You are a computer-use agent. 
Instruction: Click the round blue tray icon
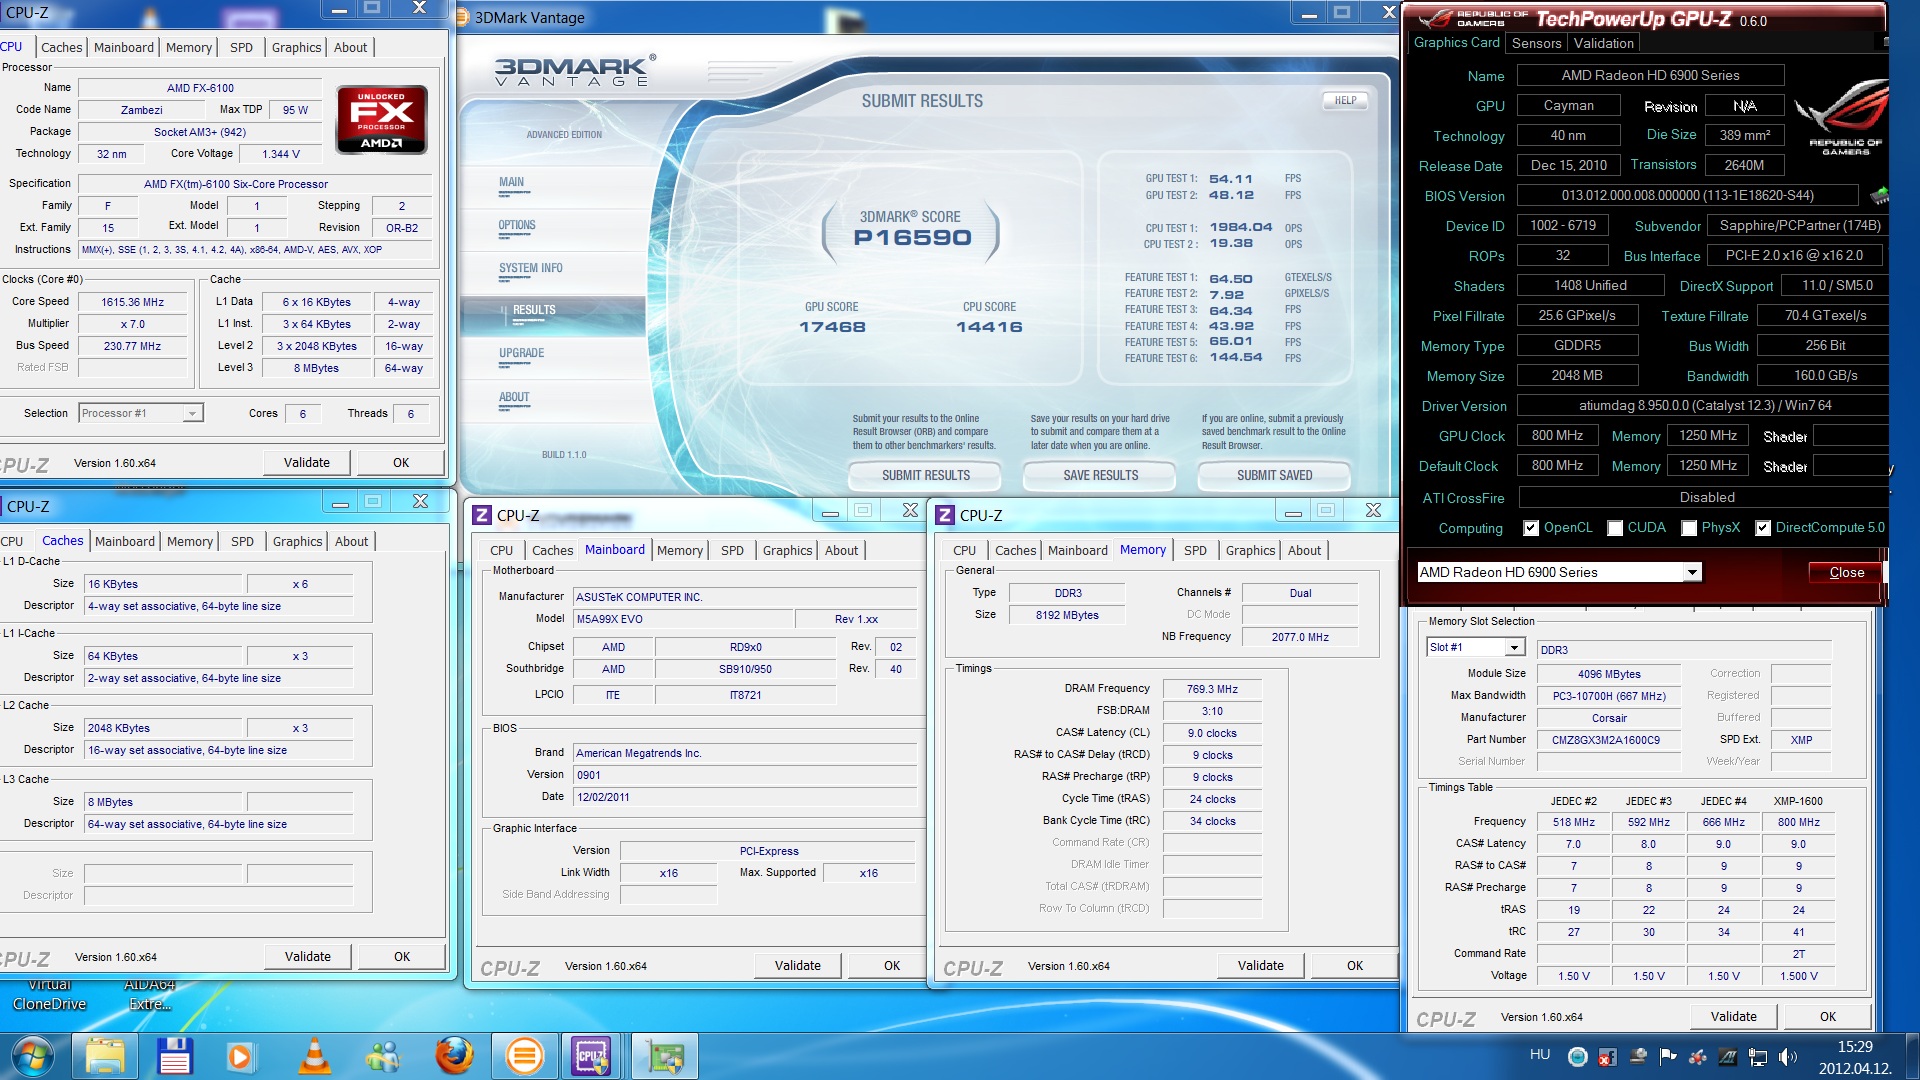[1577, 1056]
